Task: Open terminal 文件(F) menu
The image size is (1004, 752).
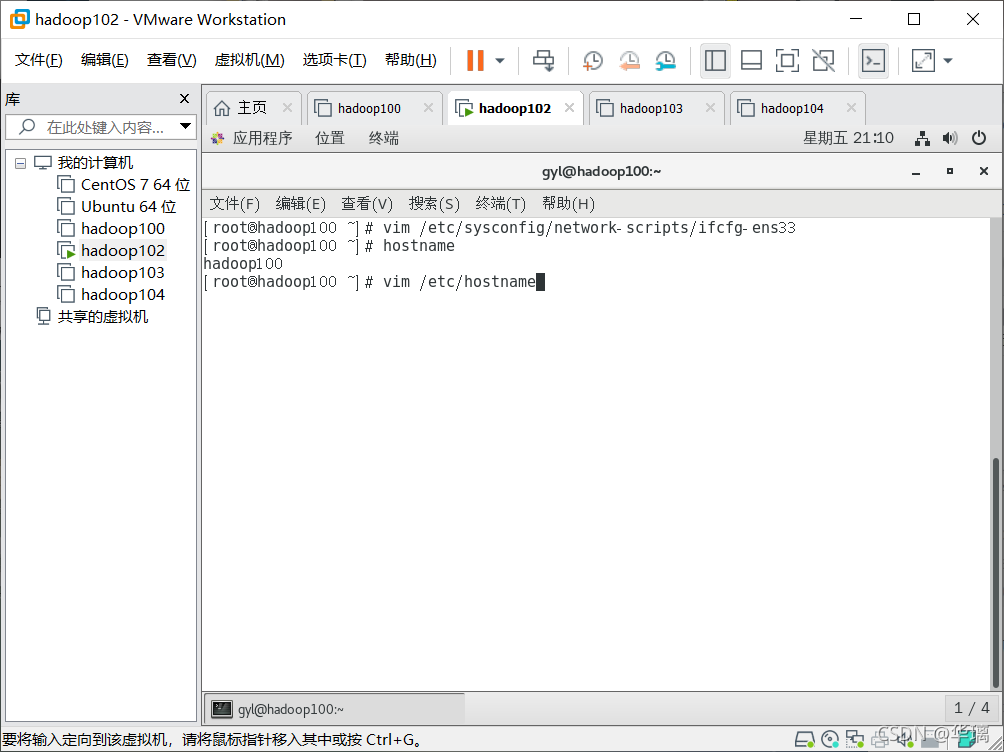Action: [x=234, y=204]
